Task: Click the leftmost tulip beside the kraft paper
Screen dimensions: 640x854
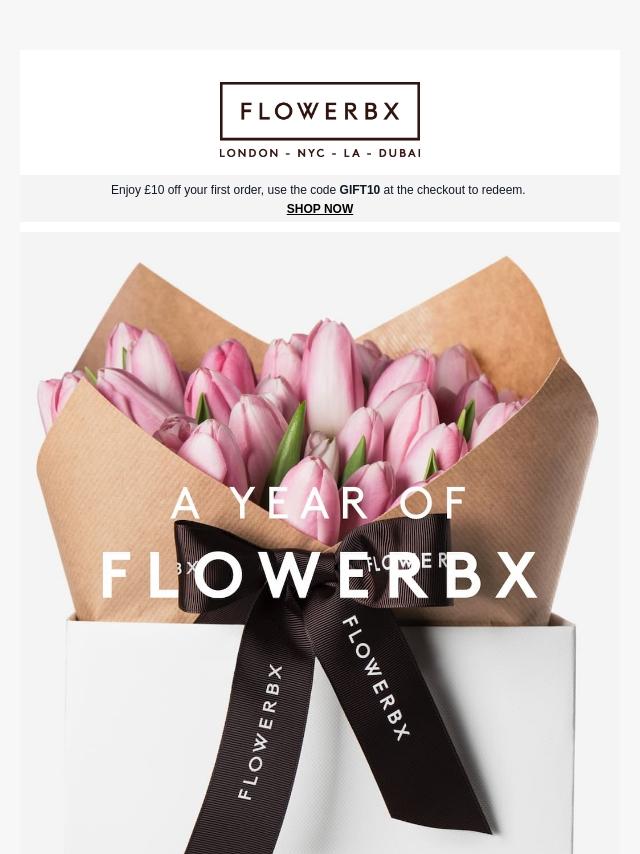Action: click(54, 399)
